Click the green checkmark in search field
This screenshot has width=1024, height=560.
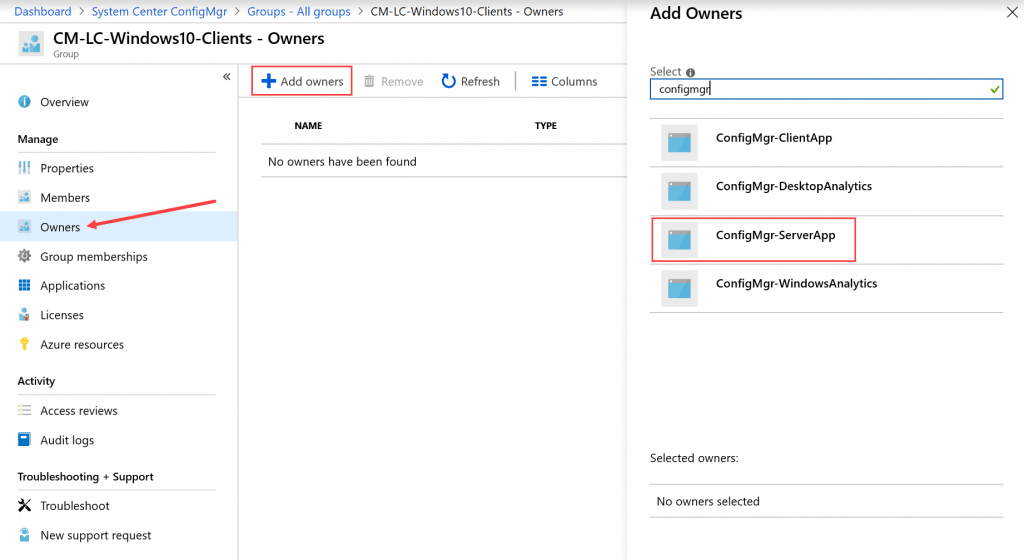pyautogui.click(x=995, y=89)
